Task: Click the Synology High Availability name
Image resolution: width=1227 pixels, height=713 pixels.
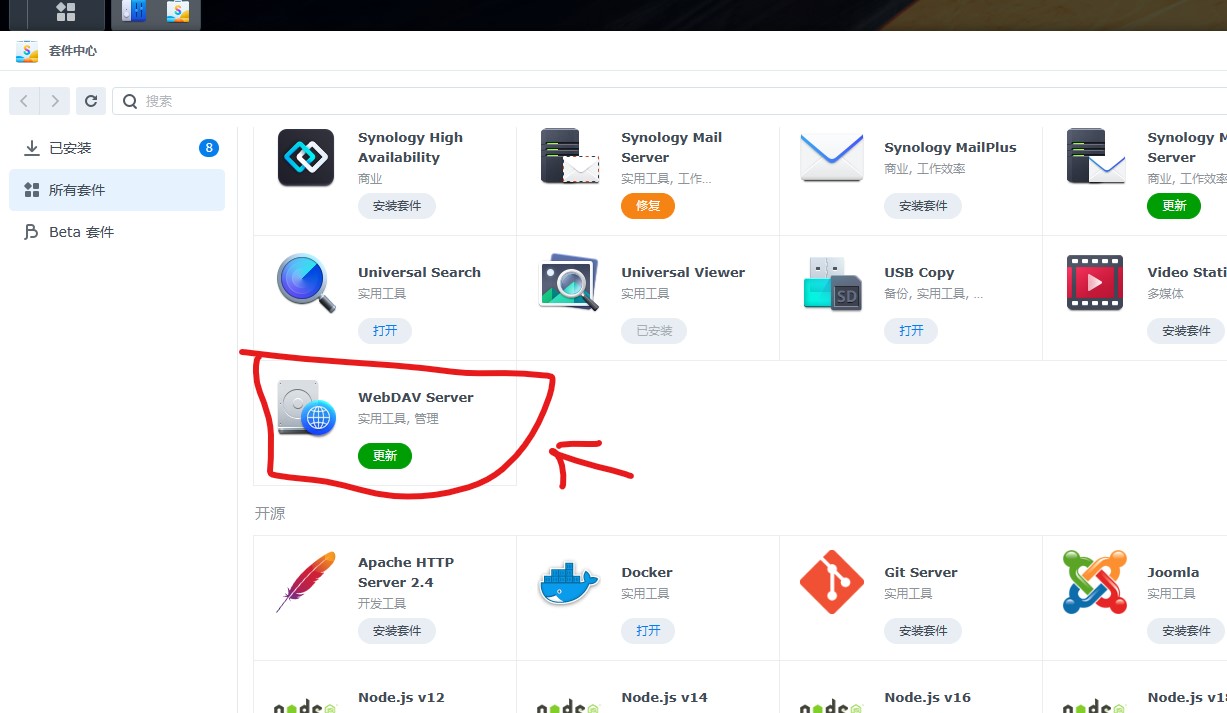Action: pos(411,148)
